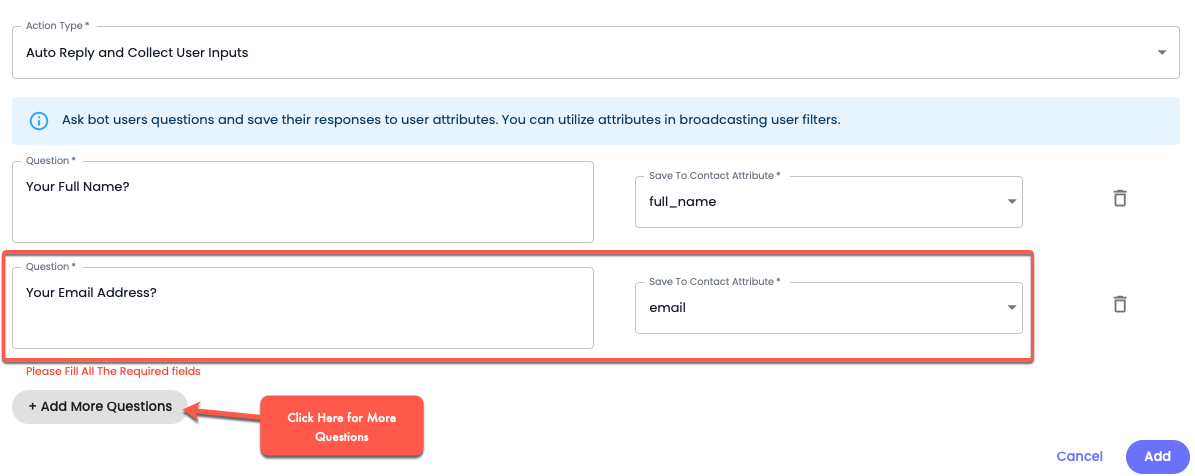Click the 'Click Here for More Questions' callout

coord(341,427)
